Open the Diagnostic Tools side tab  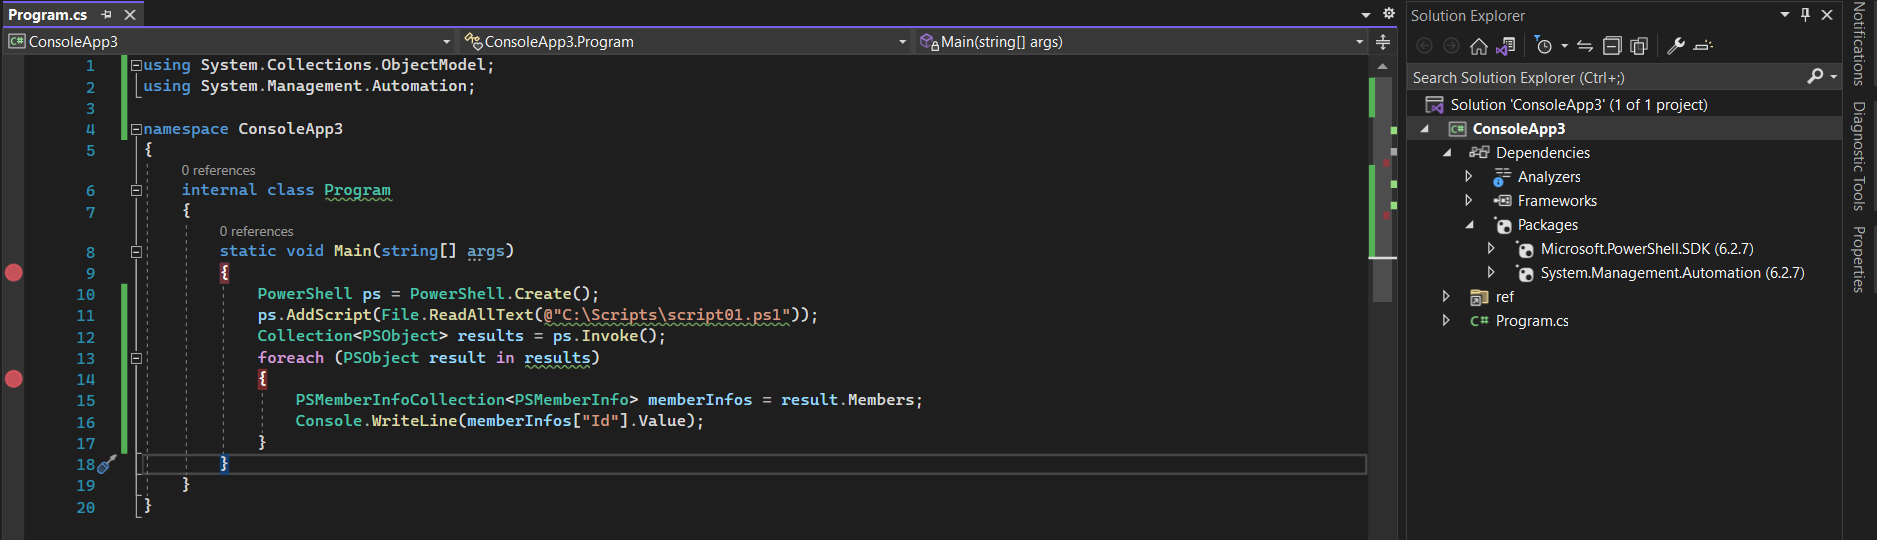coord(1859,156)
